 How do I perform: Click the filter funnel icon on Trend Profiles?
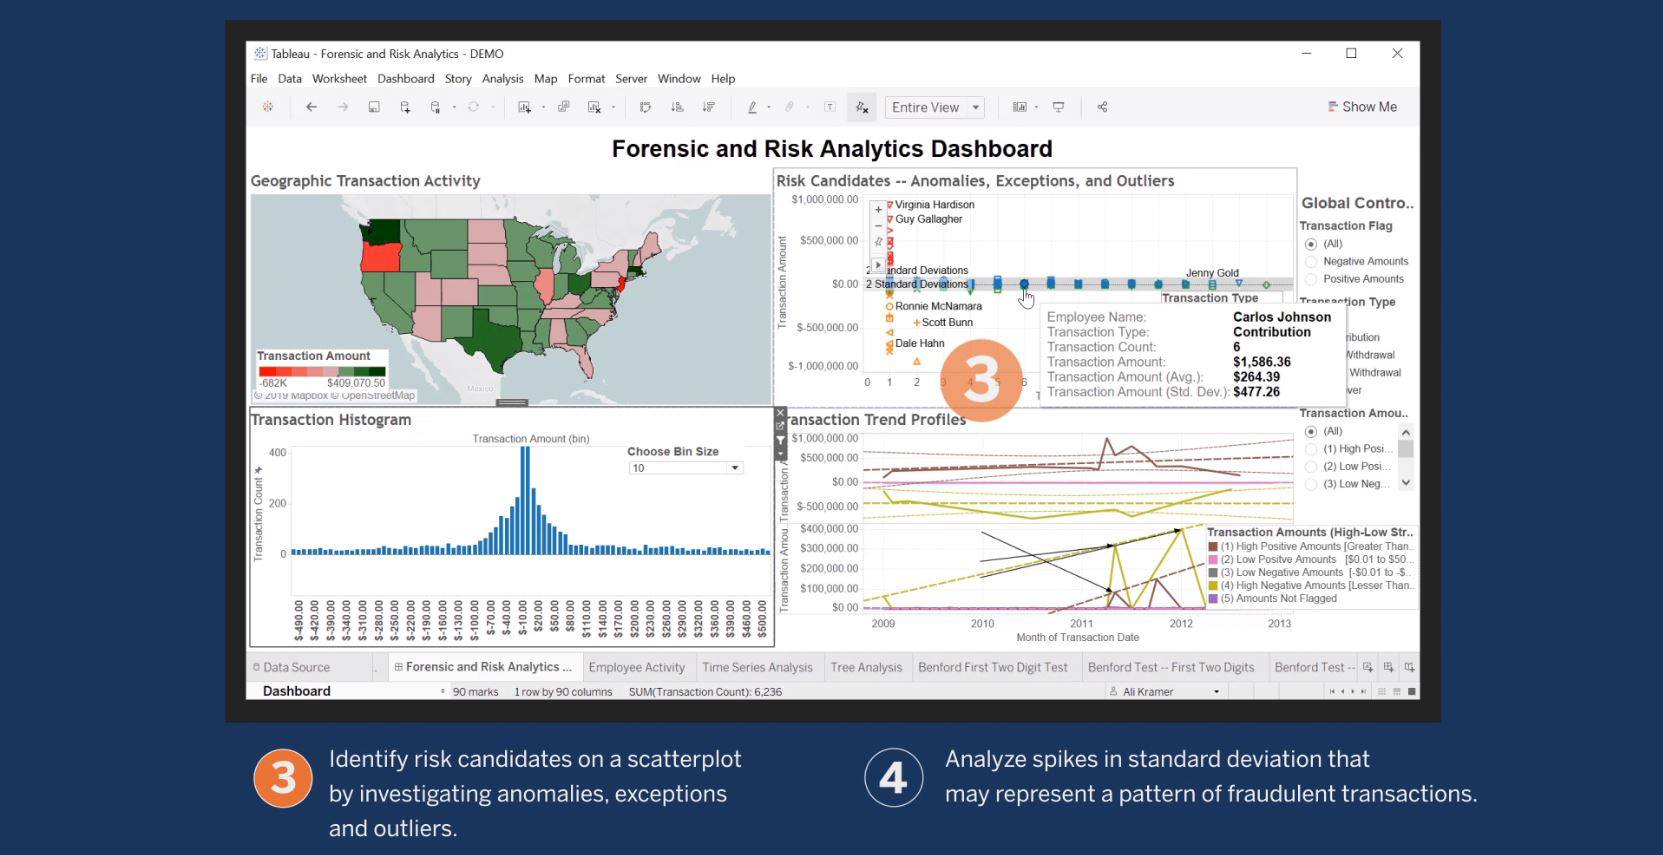(781, 440)
